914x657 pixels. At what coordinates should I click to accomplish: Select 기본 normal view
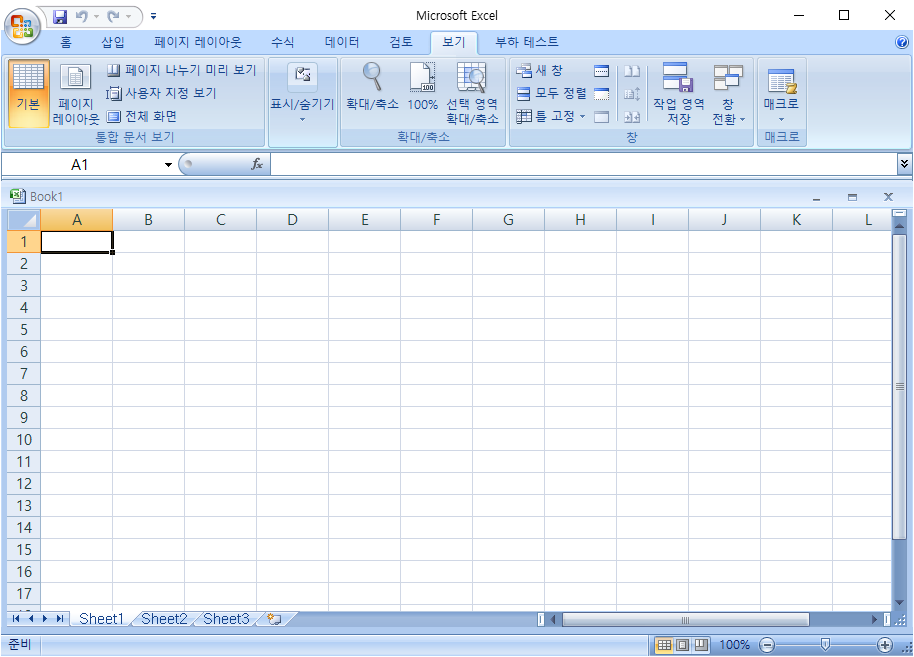[x=28, y=93]
